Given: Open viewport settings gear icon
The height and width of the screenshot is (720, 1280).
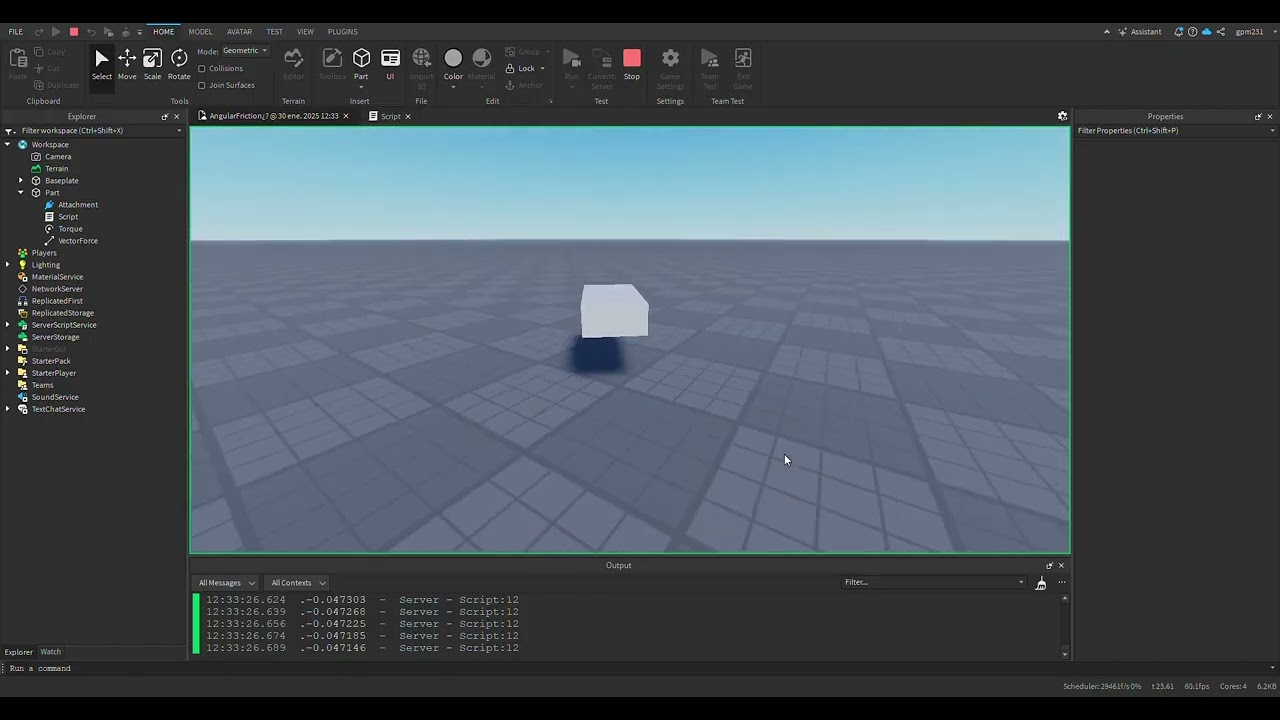Looking at the screenshot, I should (x=1062, y=116).
